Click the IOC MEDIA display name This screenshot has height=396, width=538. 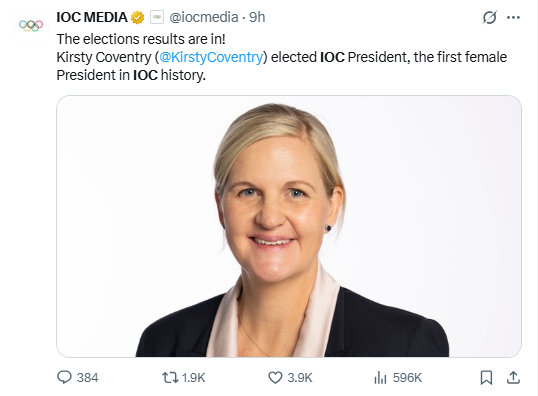[x=92, y=17]
